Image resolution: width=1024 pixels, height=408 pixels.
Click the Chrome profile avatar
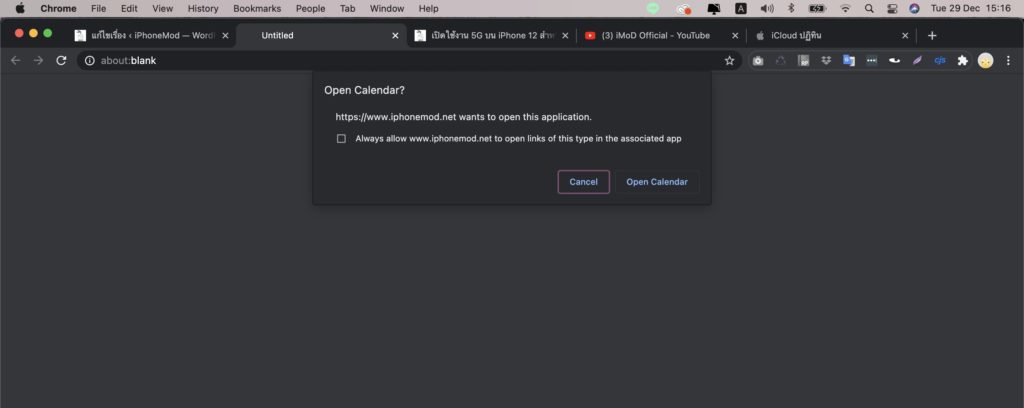pos(985,60)
